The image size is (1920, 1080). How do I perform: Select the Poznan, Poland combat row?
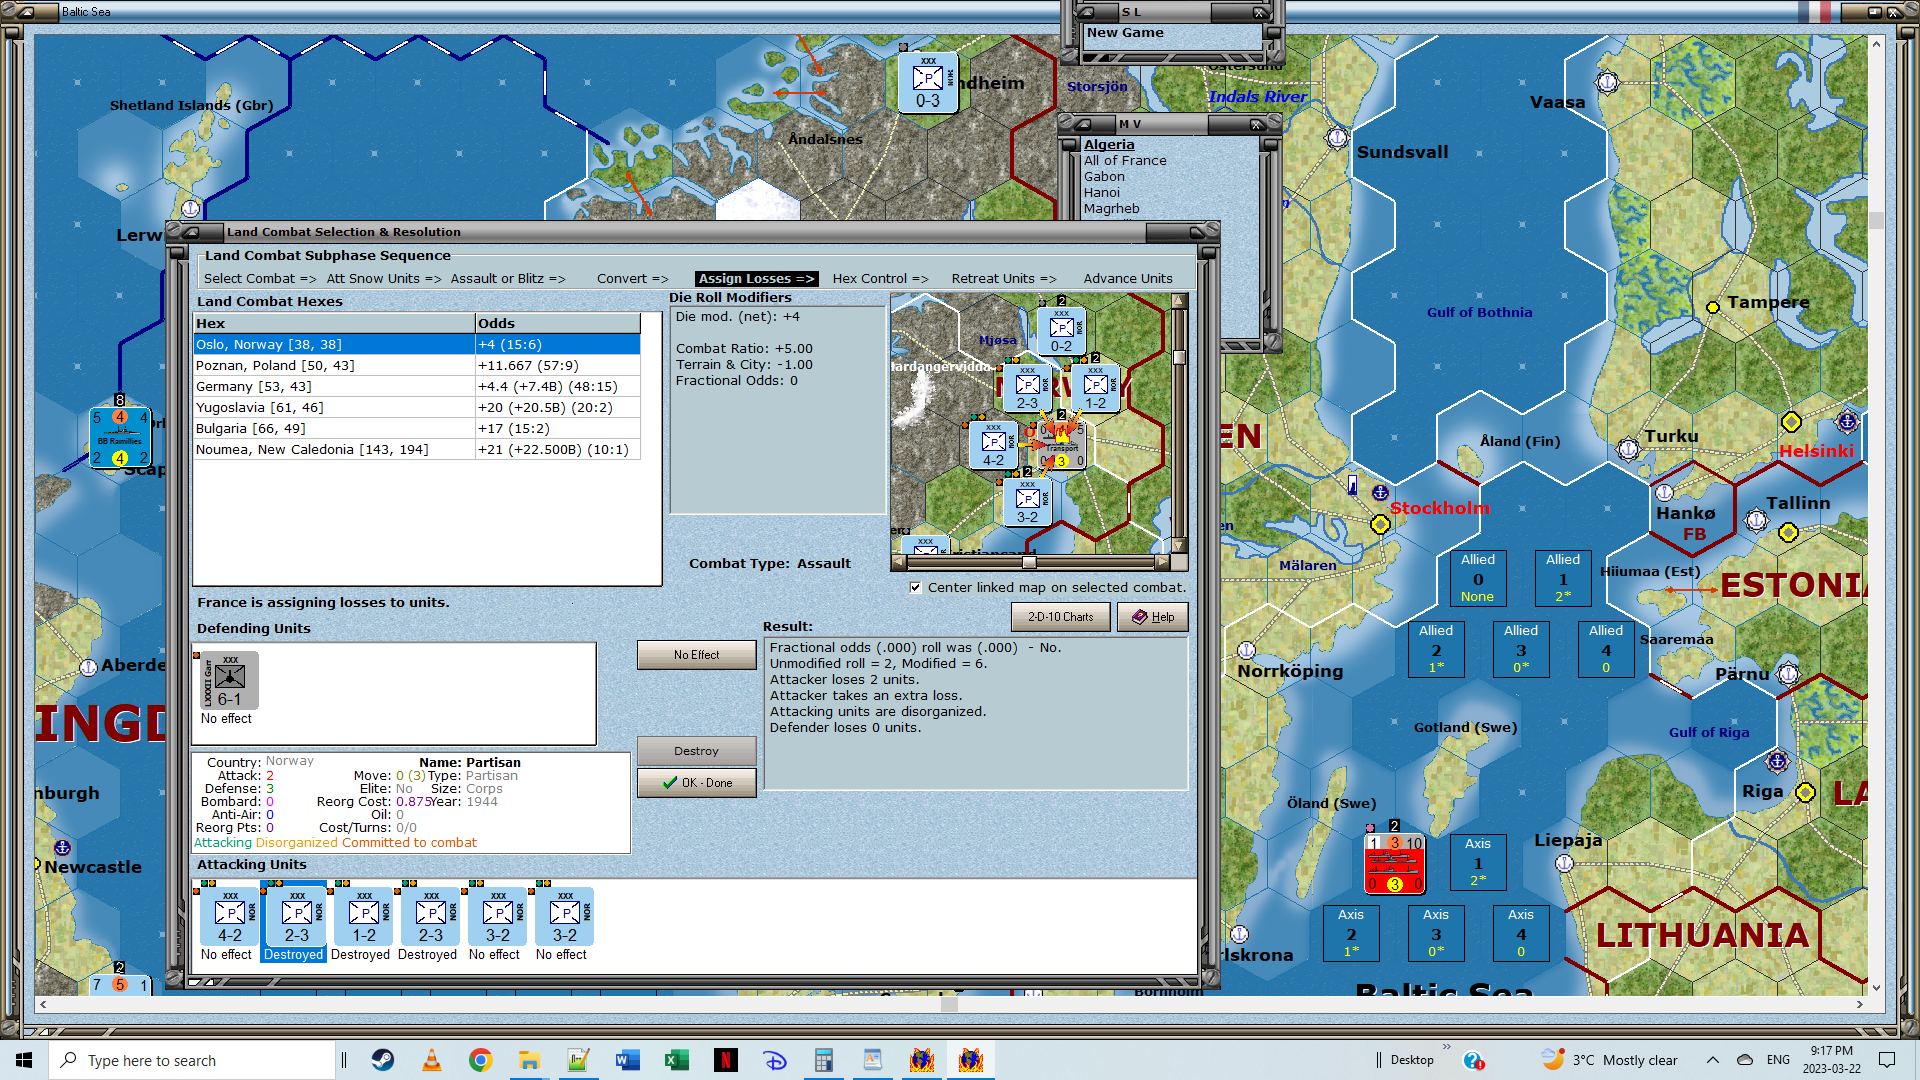click(417, 366)
